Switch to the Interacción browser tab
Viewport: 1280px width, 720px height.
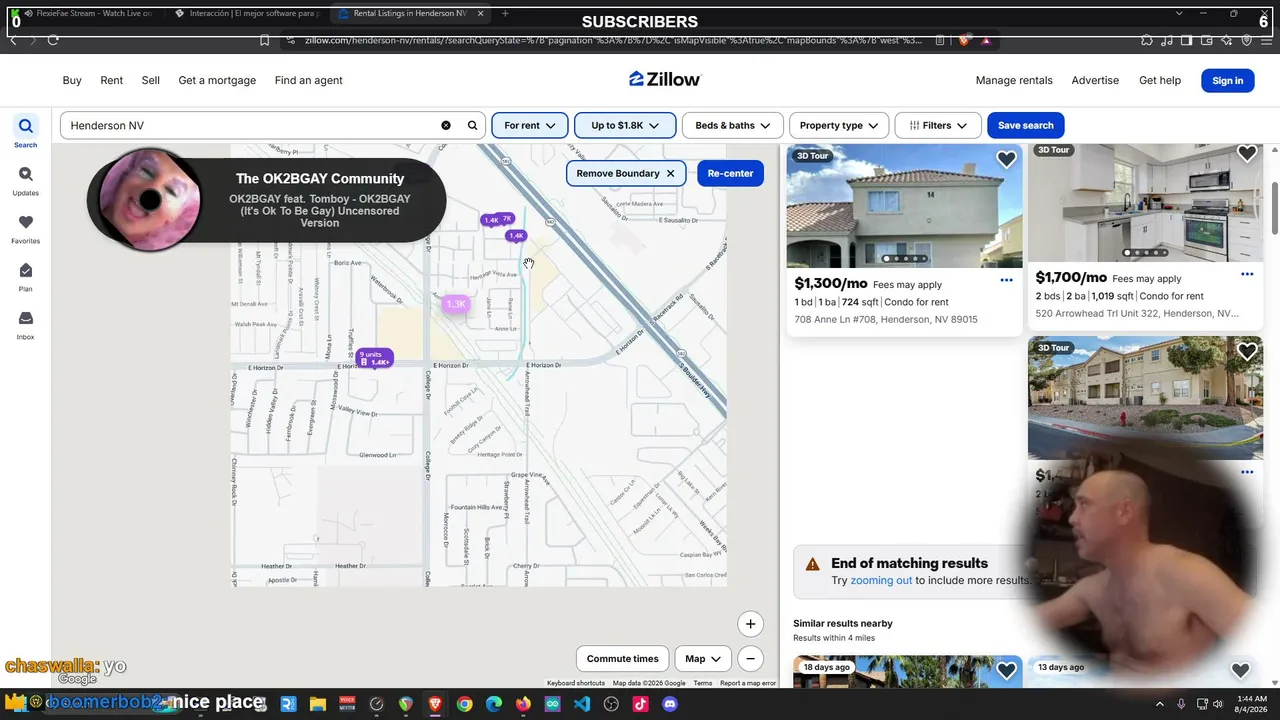point(246,14)
